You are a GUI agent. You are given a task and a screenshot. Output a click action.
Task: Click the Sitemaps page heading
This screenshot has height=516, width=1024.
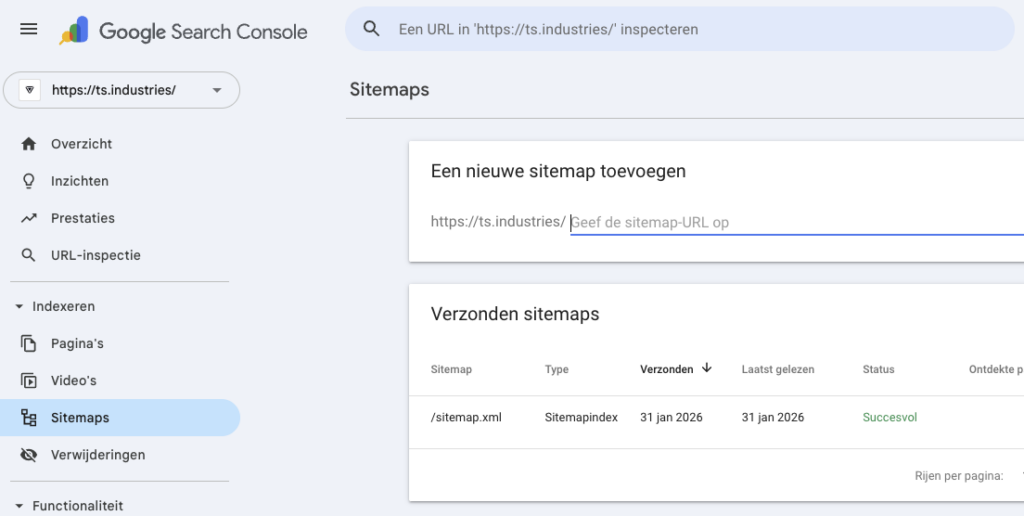tap(389, 89)
